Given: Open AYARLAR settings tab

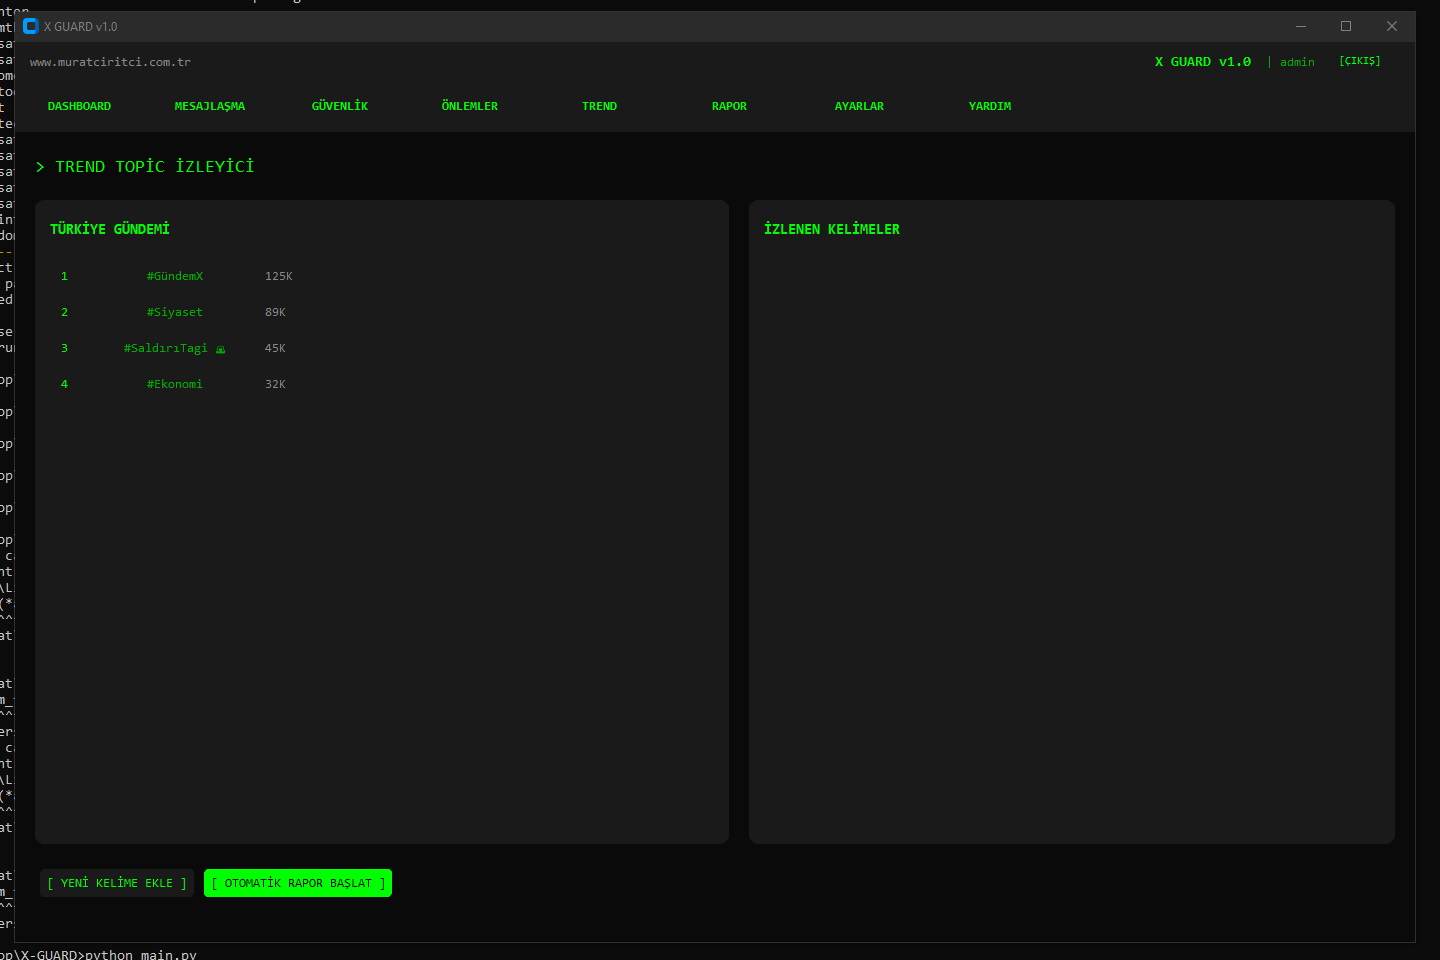Looking at the screenshot, I should click(859, 106).
